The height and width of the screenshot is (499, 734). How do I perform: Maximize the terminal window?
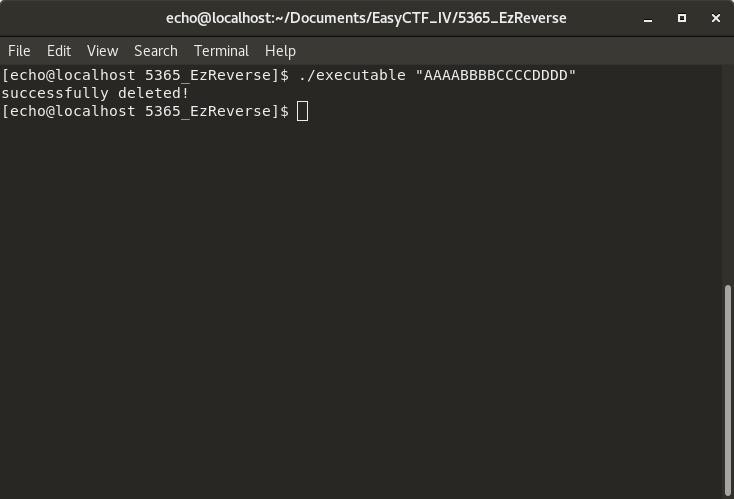pos(682,18)
